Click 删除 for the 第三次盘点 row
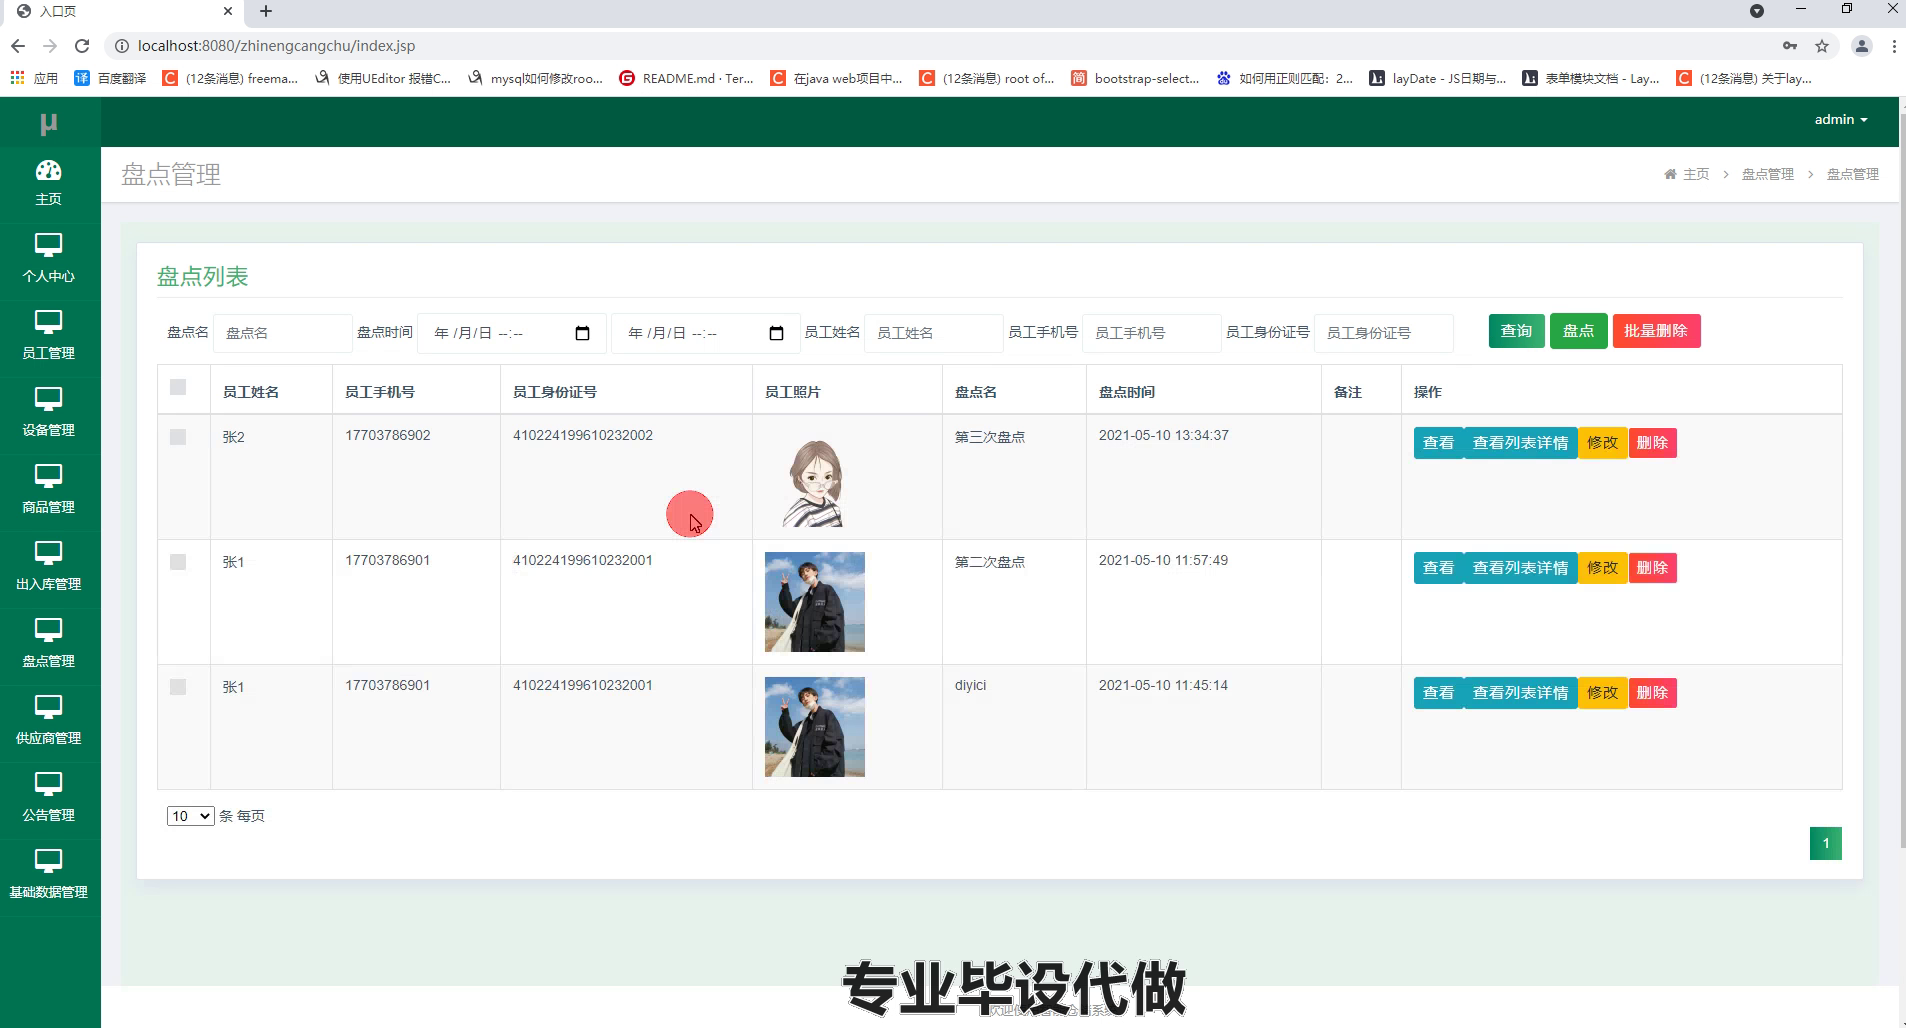 (1652, 443)
